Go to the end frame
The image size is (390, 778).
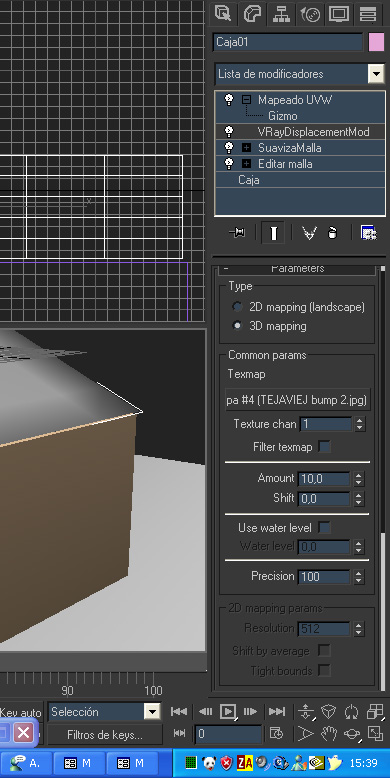coord(277,712)
